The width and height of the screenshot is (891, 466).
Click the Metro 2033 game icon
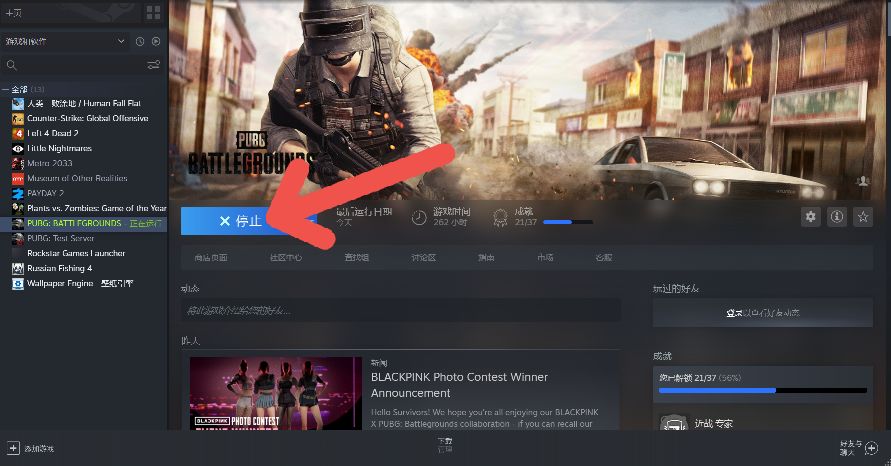click(18, 164)
